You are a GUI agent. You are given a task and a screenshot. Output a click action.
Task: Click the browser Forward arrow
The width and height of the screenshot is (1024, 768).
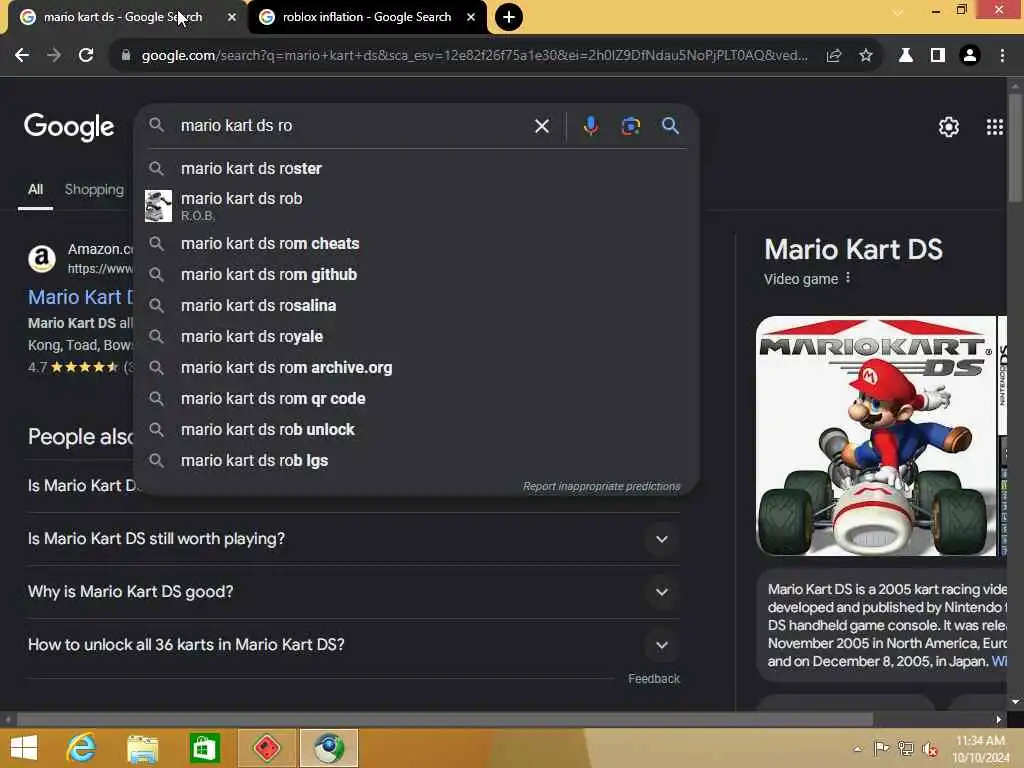(54, 56)
